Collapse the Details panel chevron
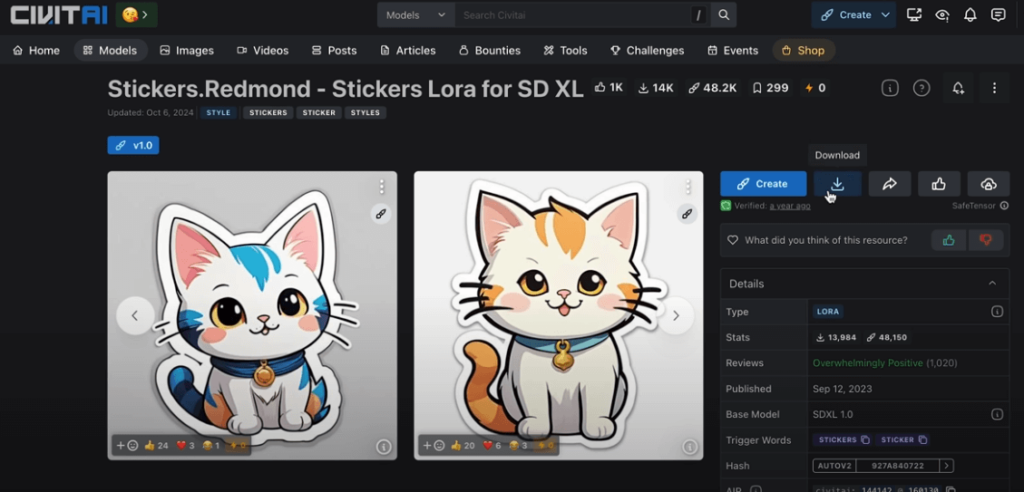This screenshot has width=1024, height=492. [x=992, y=284]
